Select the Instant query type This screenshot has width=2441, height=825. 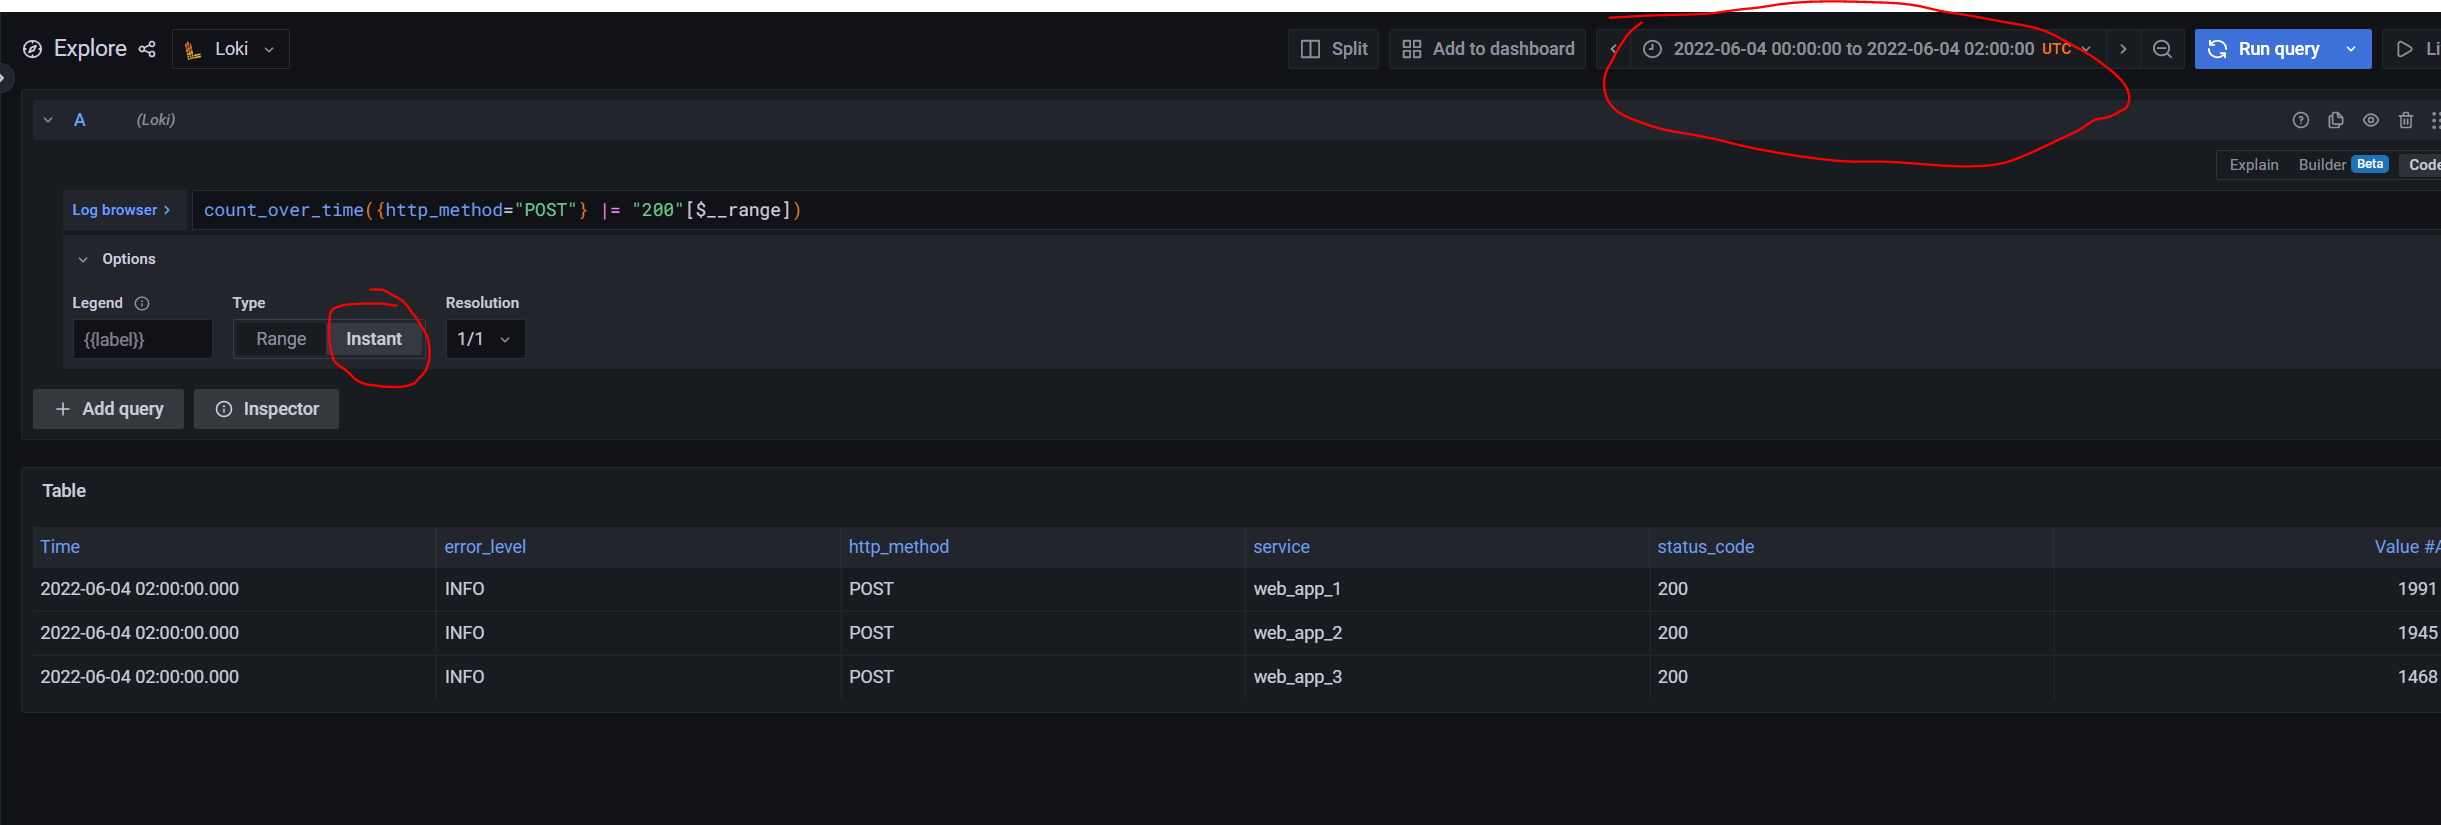tap(374, 339)
